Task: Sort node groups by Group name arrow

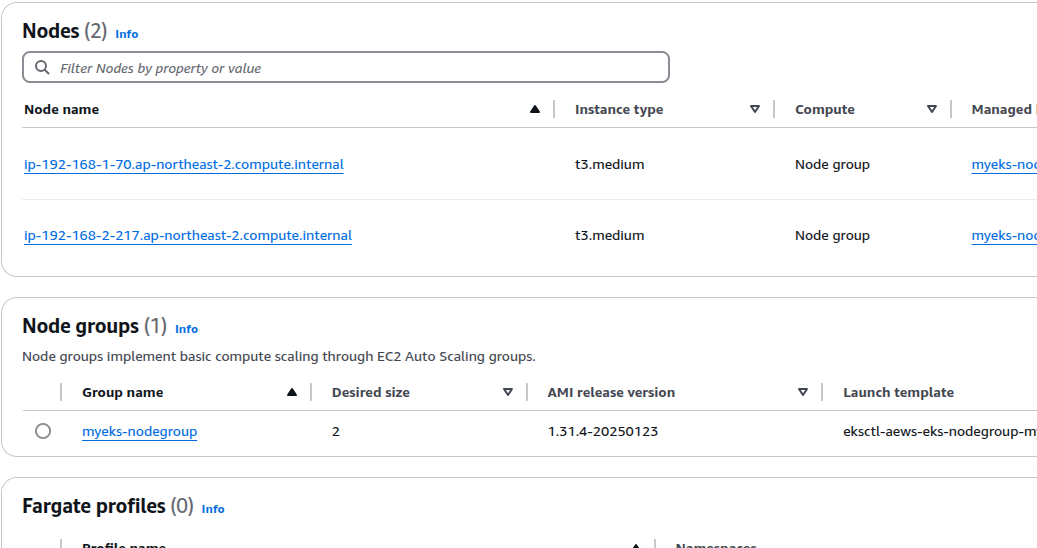Action: click(292, 393)
